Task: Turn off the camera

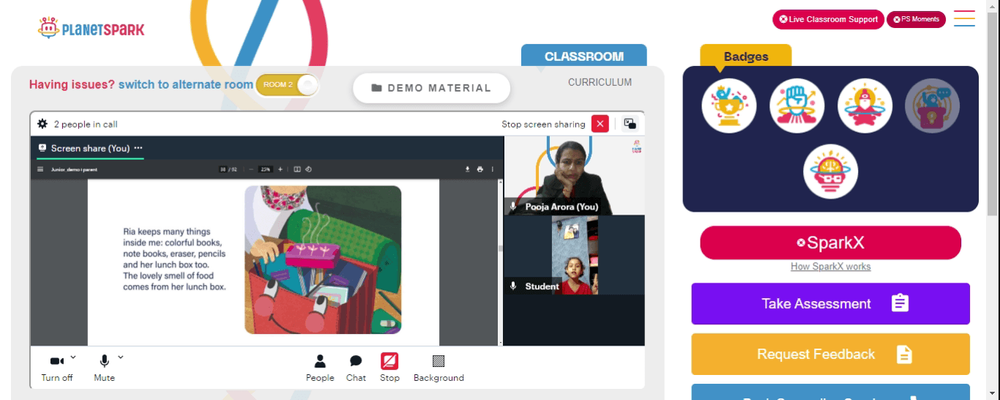Action: (x=57, y=368)
